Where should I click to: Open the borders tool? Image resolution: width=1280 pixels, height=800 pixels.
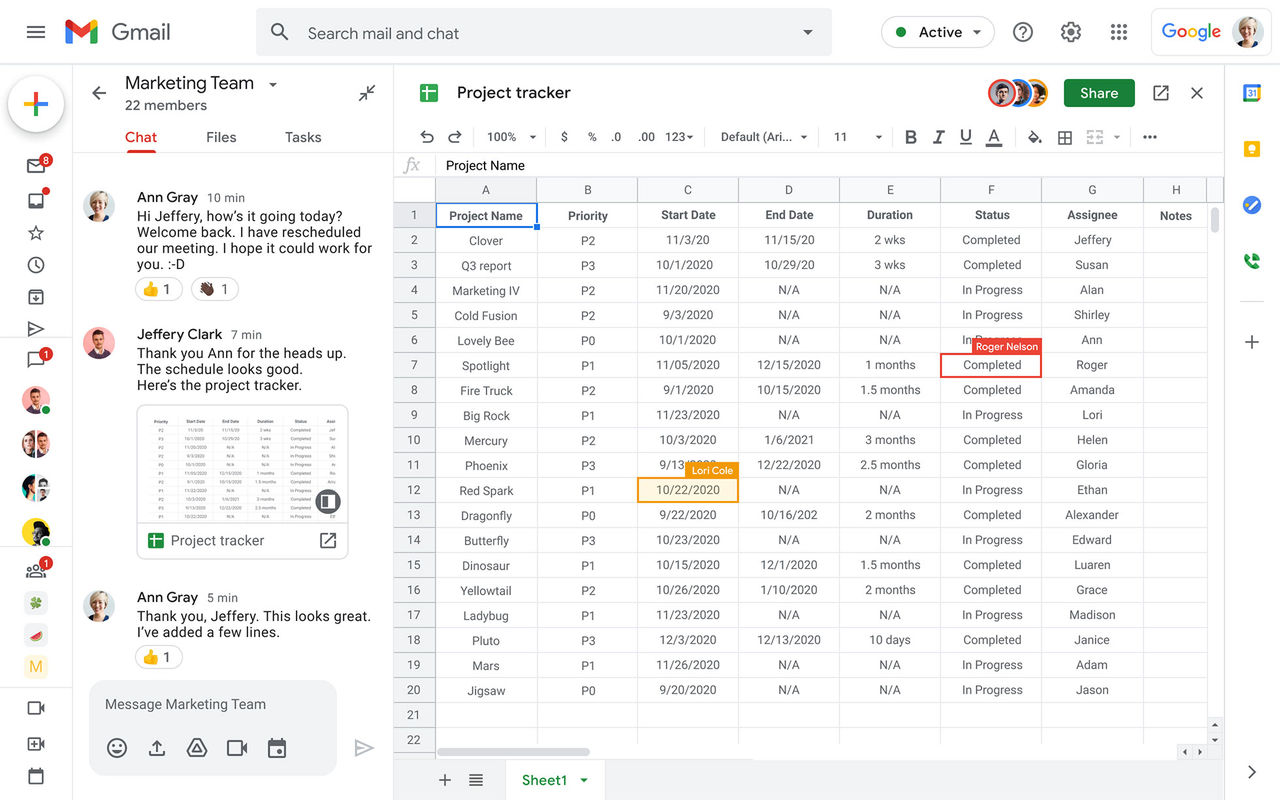coord(1065,137)
